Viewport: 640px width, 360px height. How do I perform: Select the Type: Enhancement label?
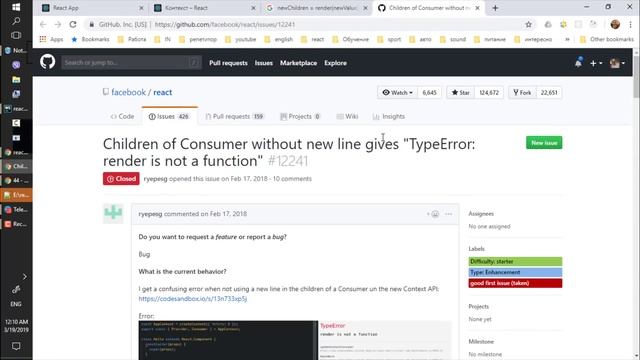coord(515,272)
